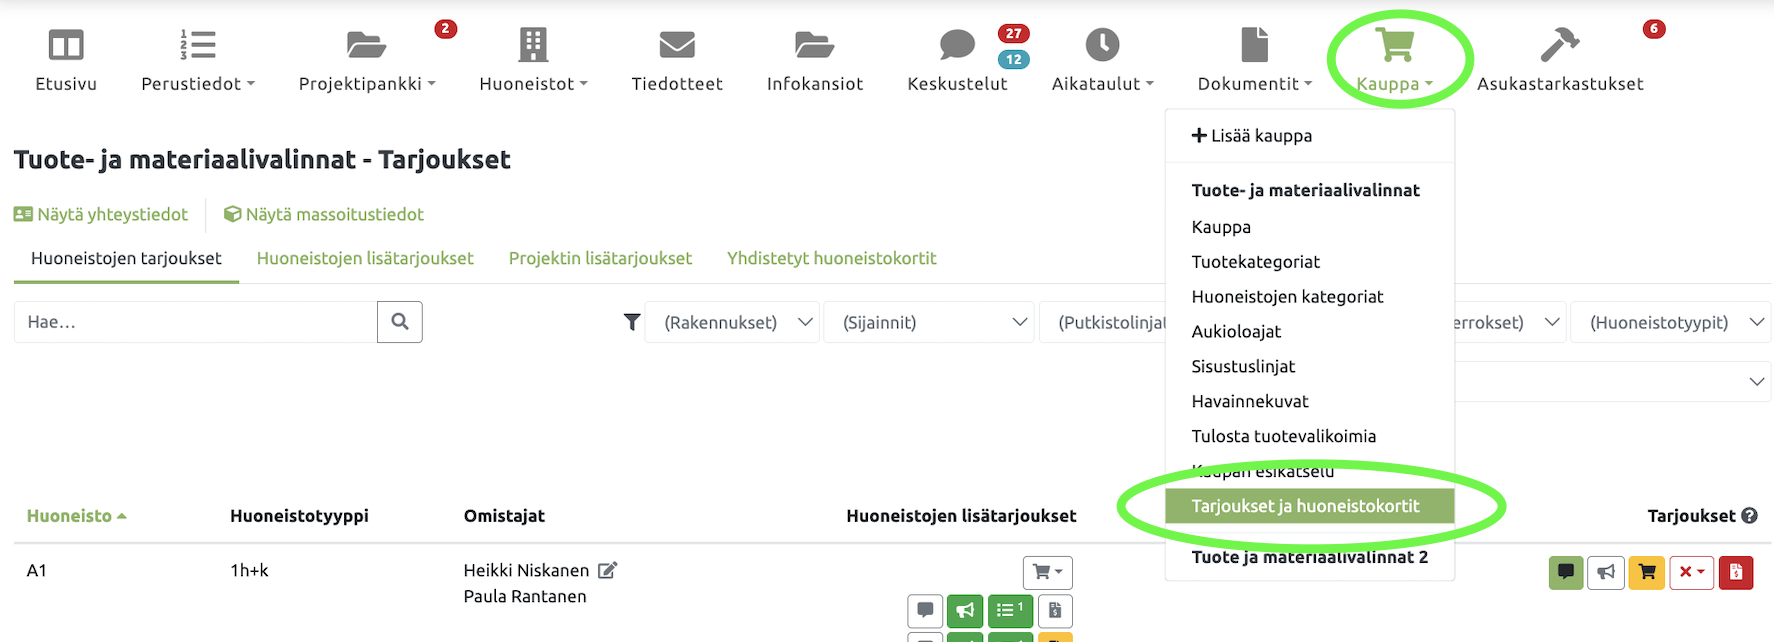Open the Kauppa shopping cart menu
The image size is (1774, 642).
pos(1394,47)
